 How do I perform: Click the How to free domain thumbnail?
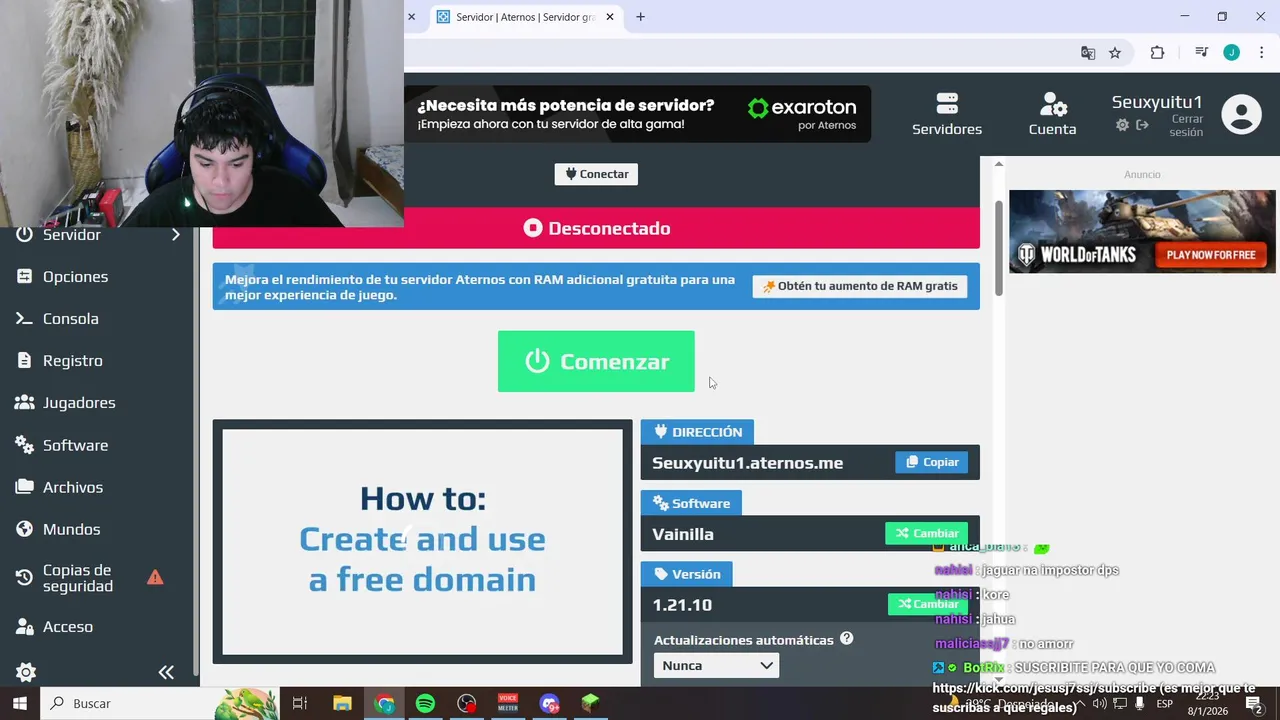coord(422,541)
